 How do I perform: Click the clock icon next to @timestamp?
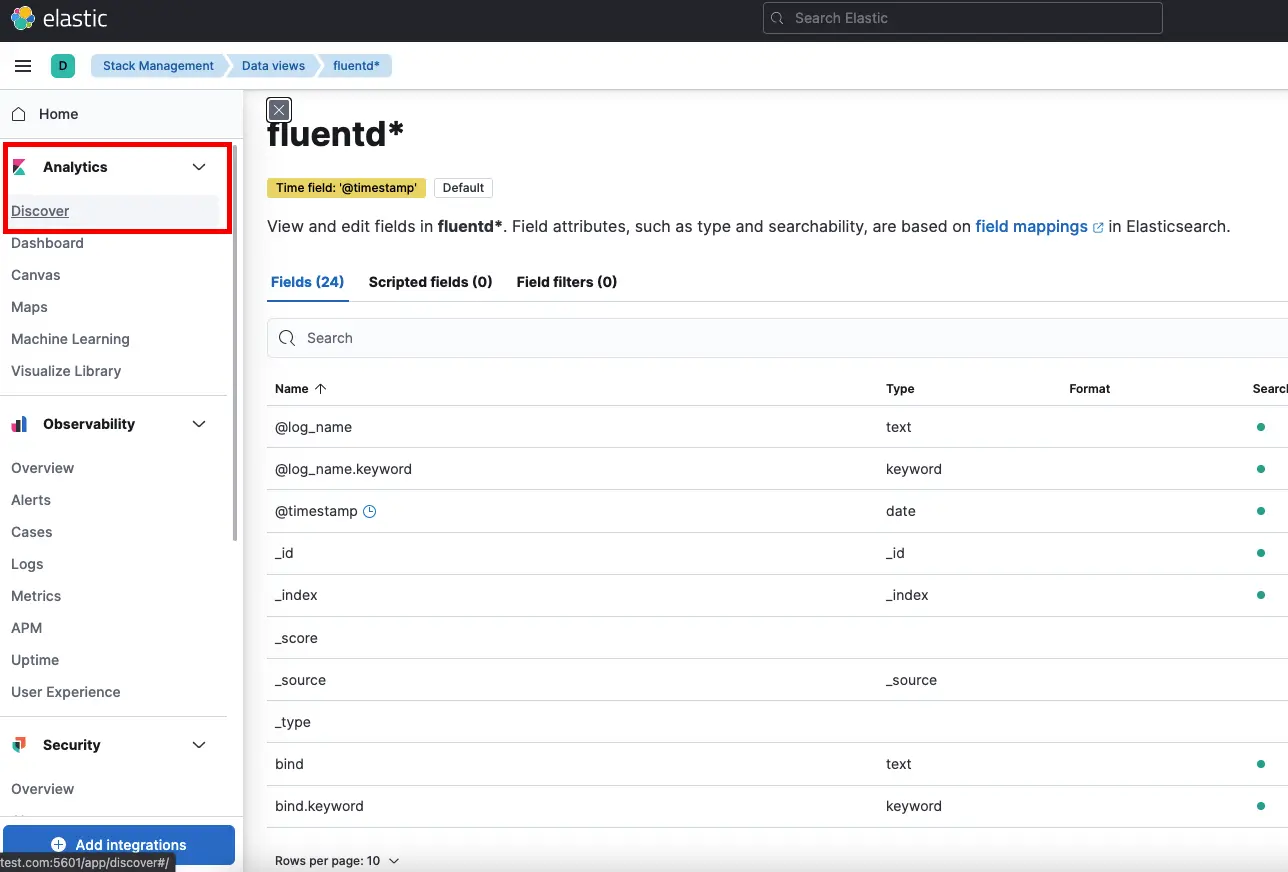[x=369, y=511]
